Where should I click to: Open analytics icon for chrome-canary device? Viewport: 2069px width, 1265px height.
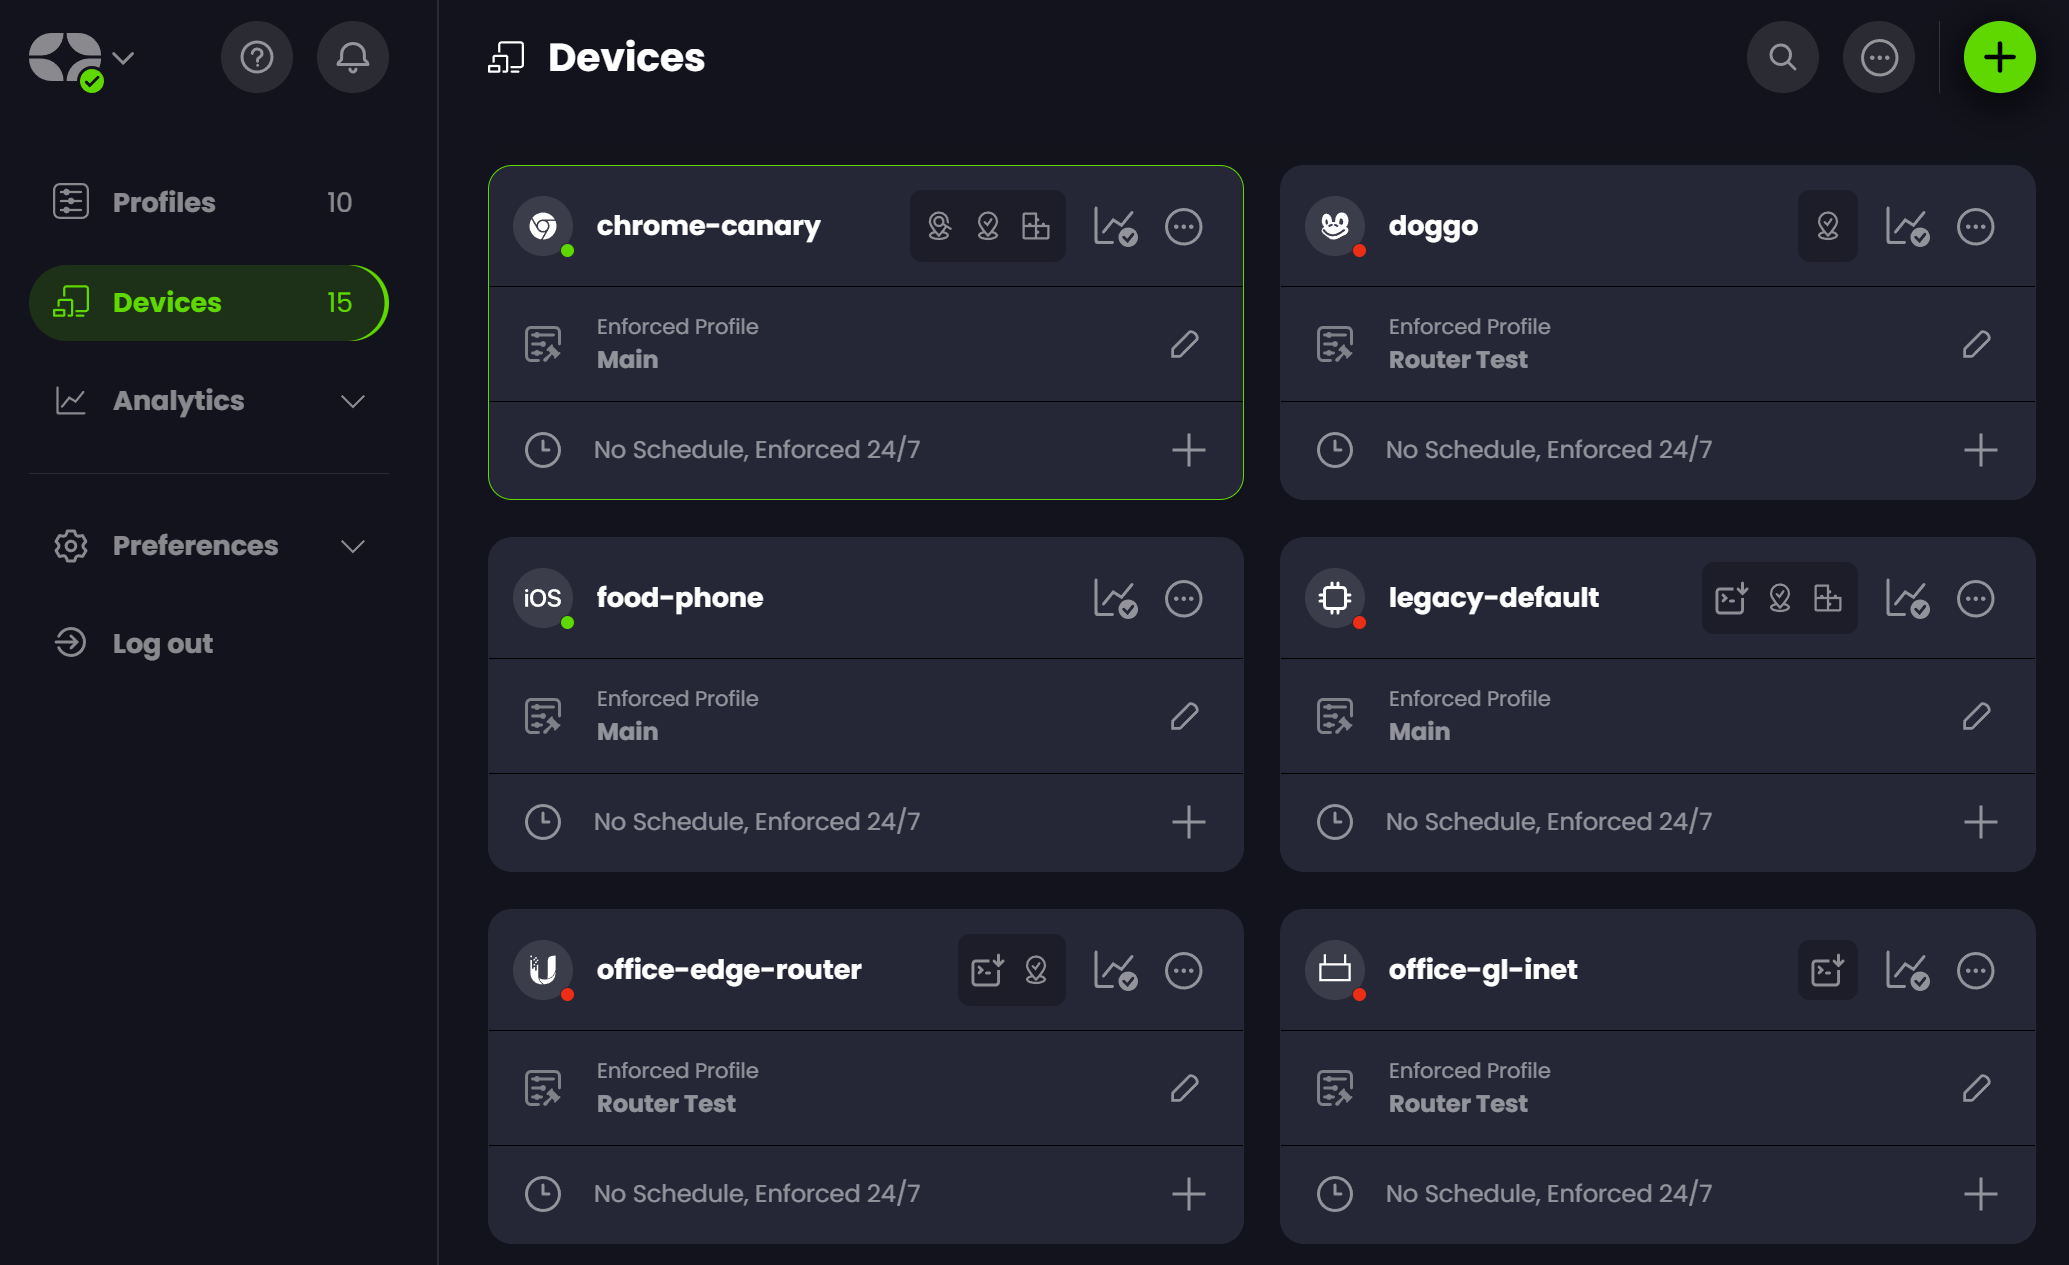click(x=1115, y=227)
